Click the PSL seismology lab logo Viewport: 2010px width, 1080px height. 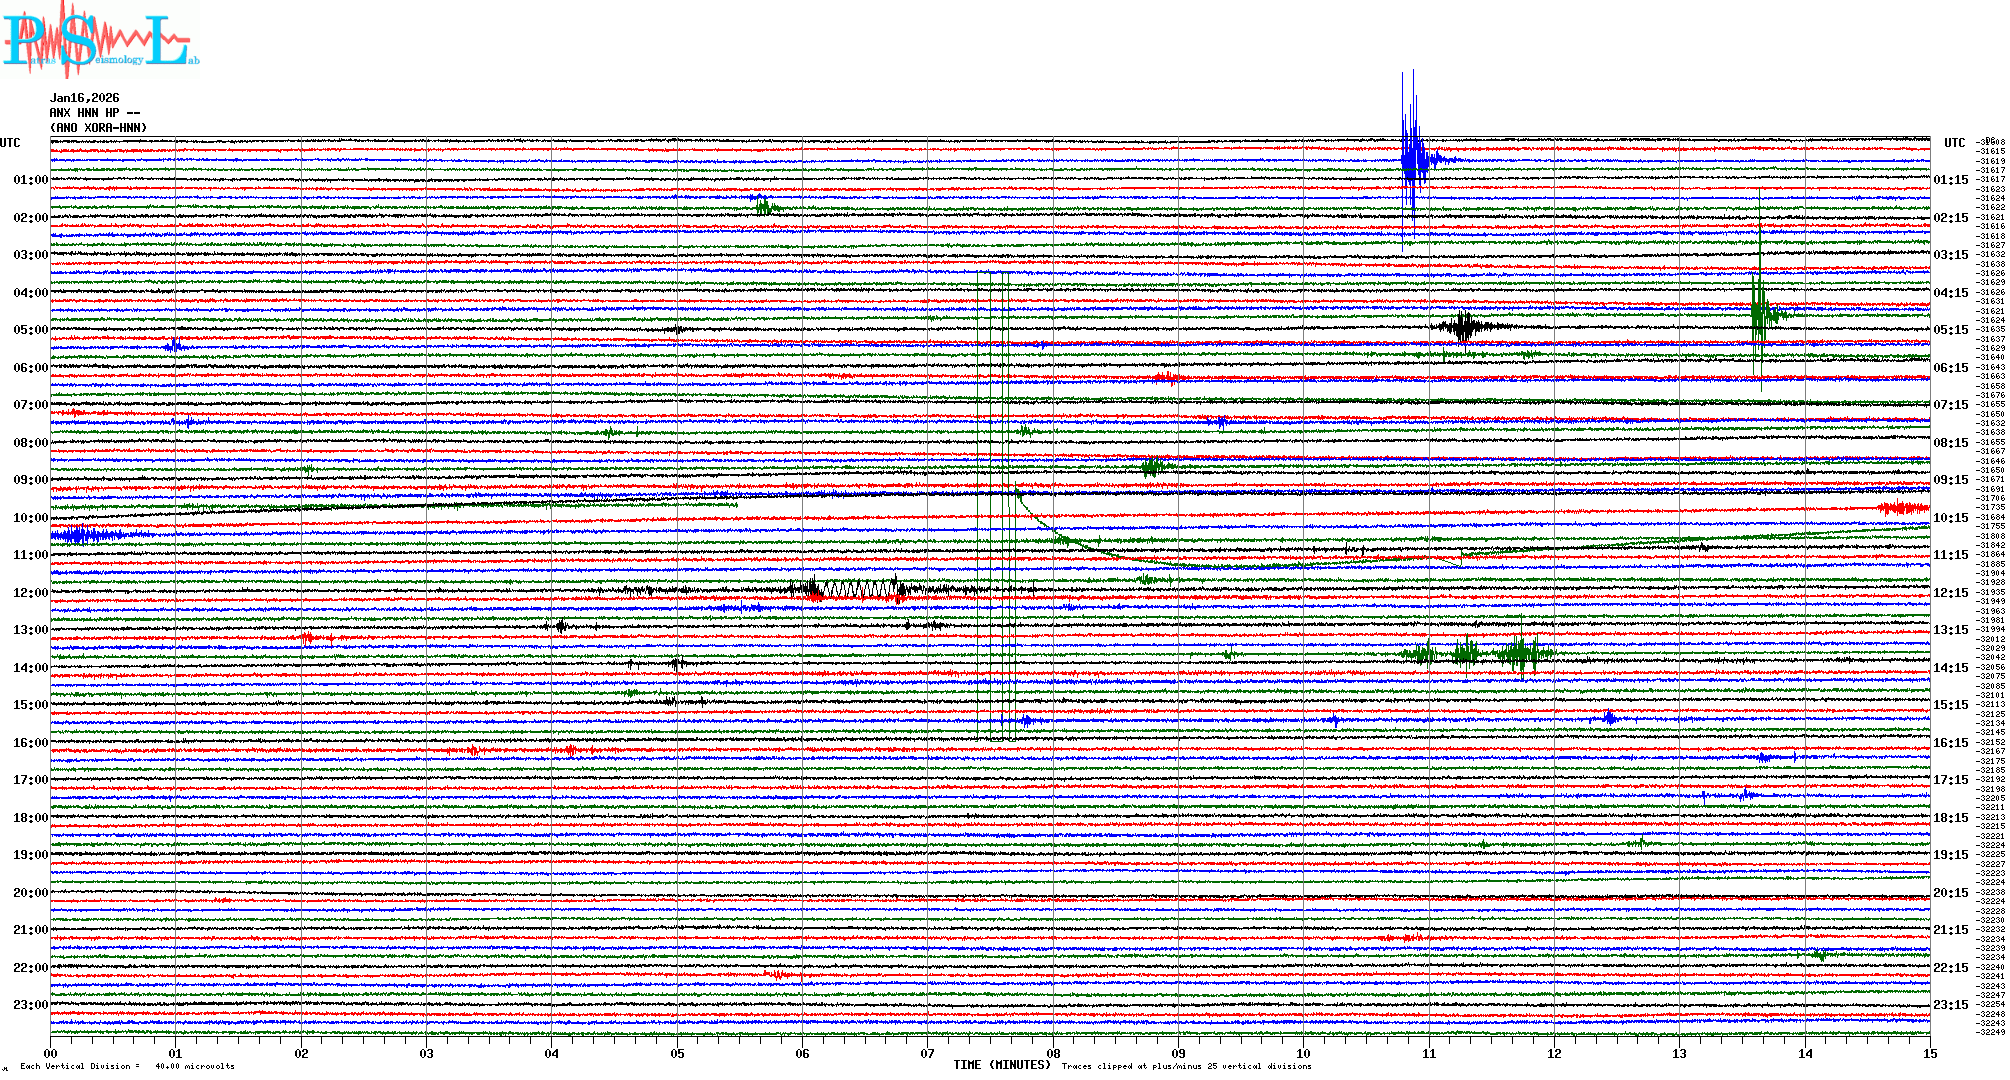click(100, 40)
